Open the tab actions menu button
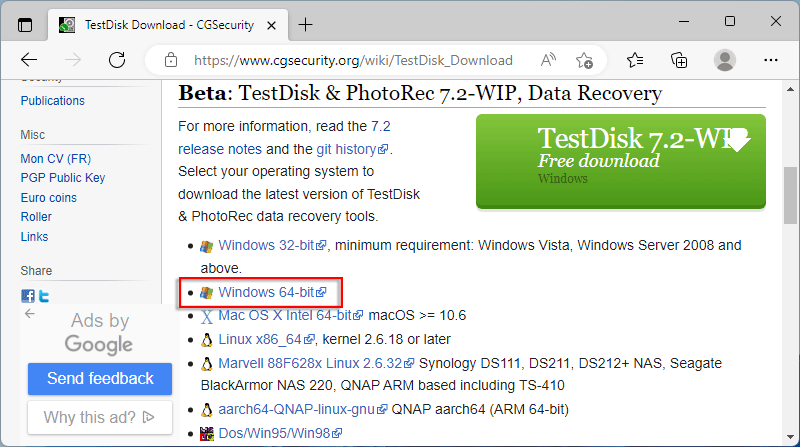 pos(25,24)
